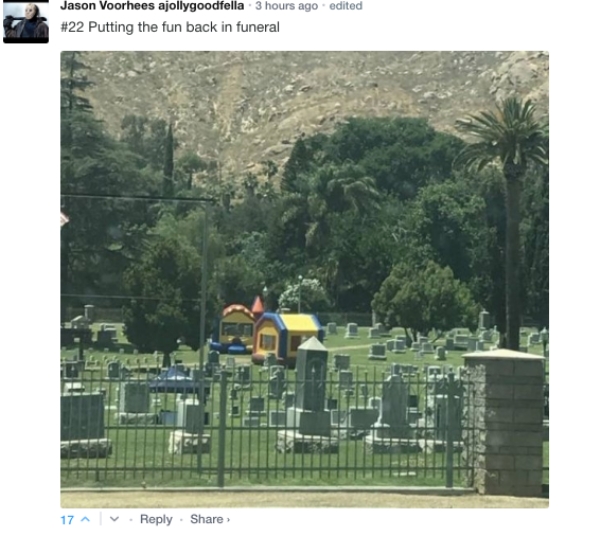Viewport: 600px width, 536px height.
Task: Open the Share menu for this comment
Action: (207, 519)
